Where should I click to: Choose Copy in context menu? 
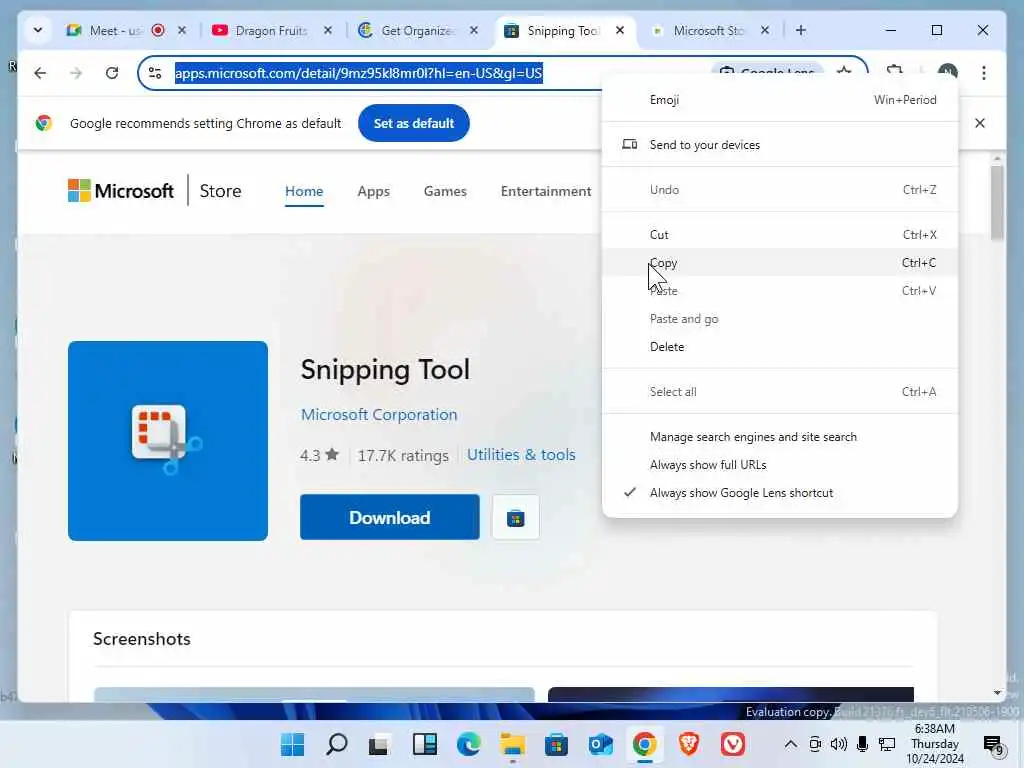click(780, 263)
